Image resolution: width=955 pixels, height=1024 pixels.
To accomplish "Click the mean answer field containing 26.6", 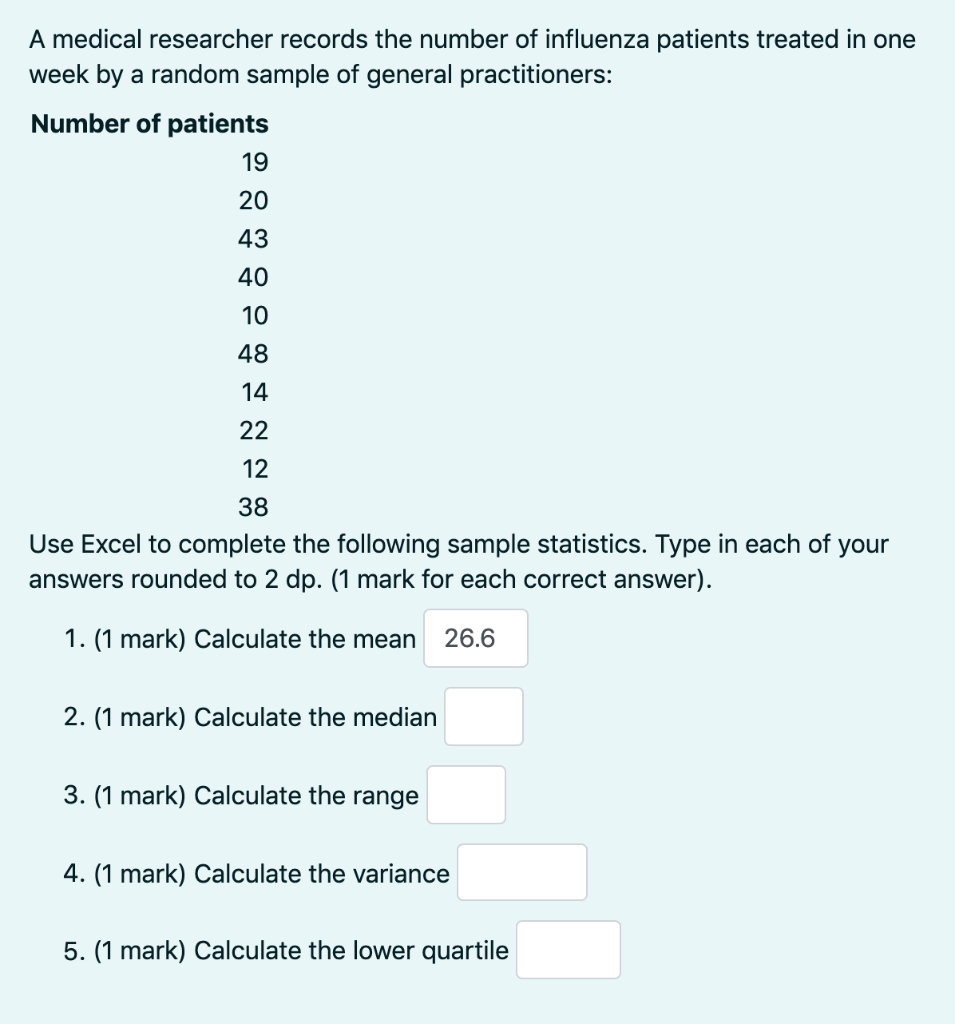I will tap(475, 638).
